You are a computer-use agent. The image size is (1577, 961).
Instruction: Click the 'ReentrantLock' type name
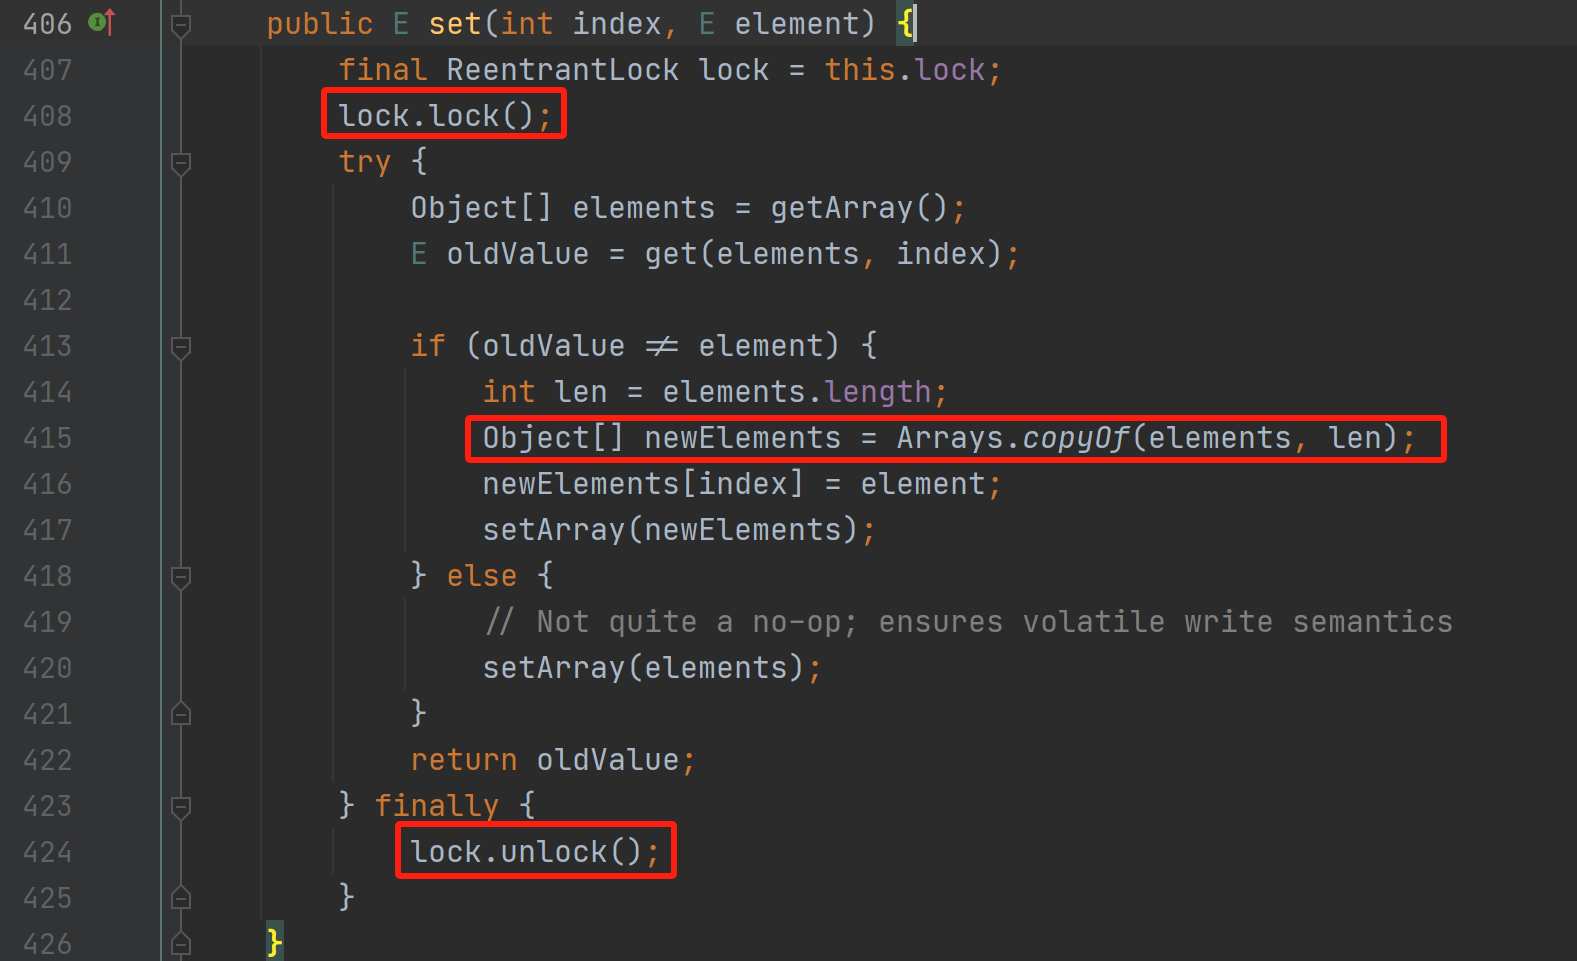click(562, 70)
